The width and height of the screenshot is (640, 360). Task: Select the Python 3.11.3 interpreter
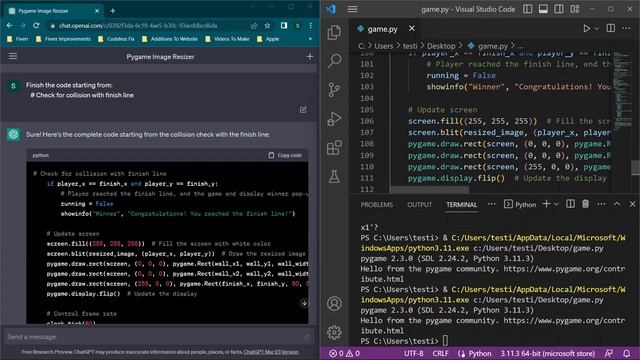pyautogui.click(x=547, y=353)
